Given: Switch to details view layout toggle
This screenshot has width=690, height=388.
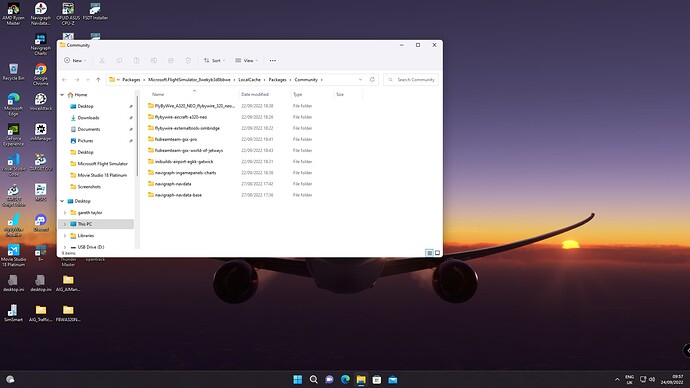Looking at the screenshot, I should pos(429,253).
